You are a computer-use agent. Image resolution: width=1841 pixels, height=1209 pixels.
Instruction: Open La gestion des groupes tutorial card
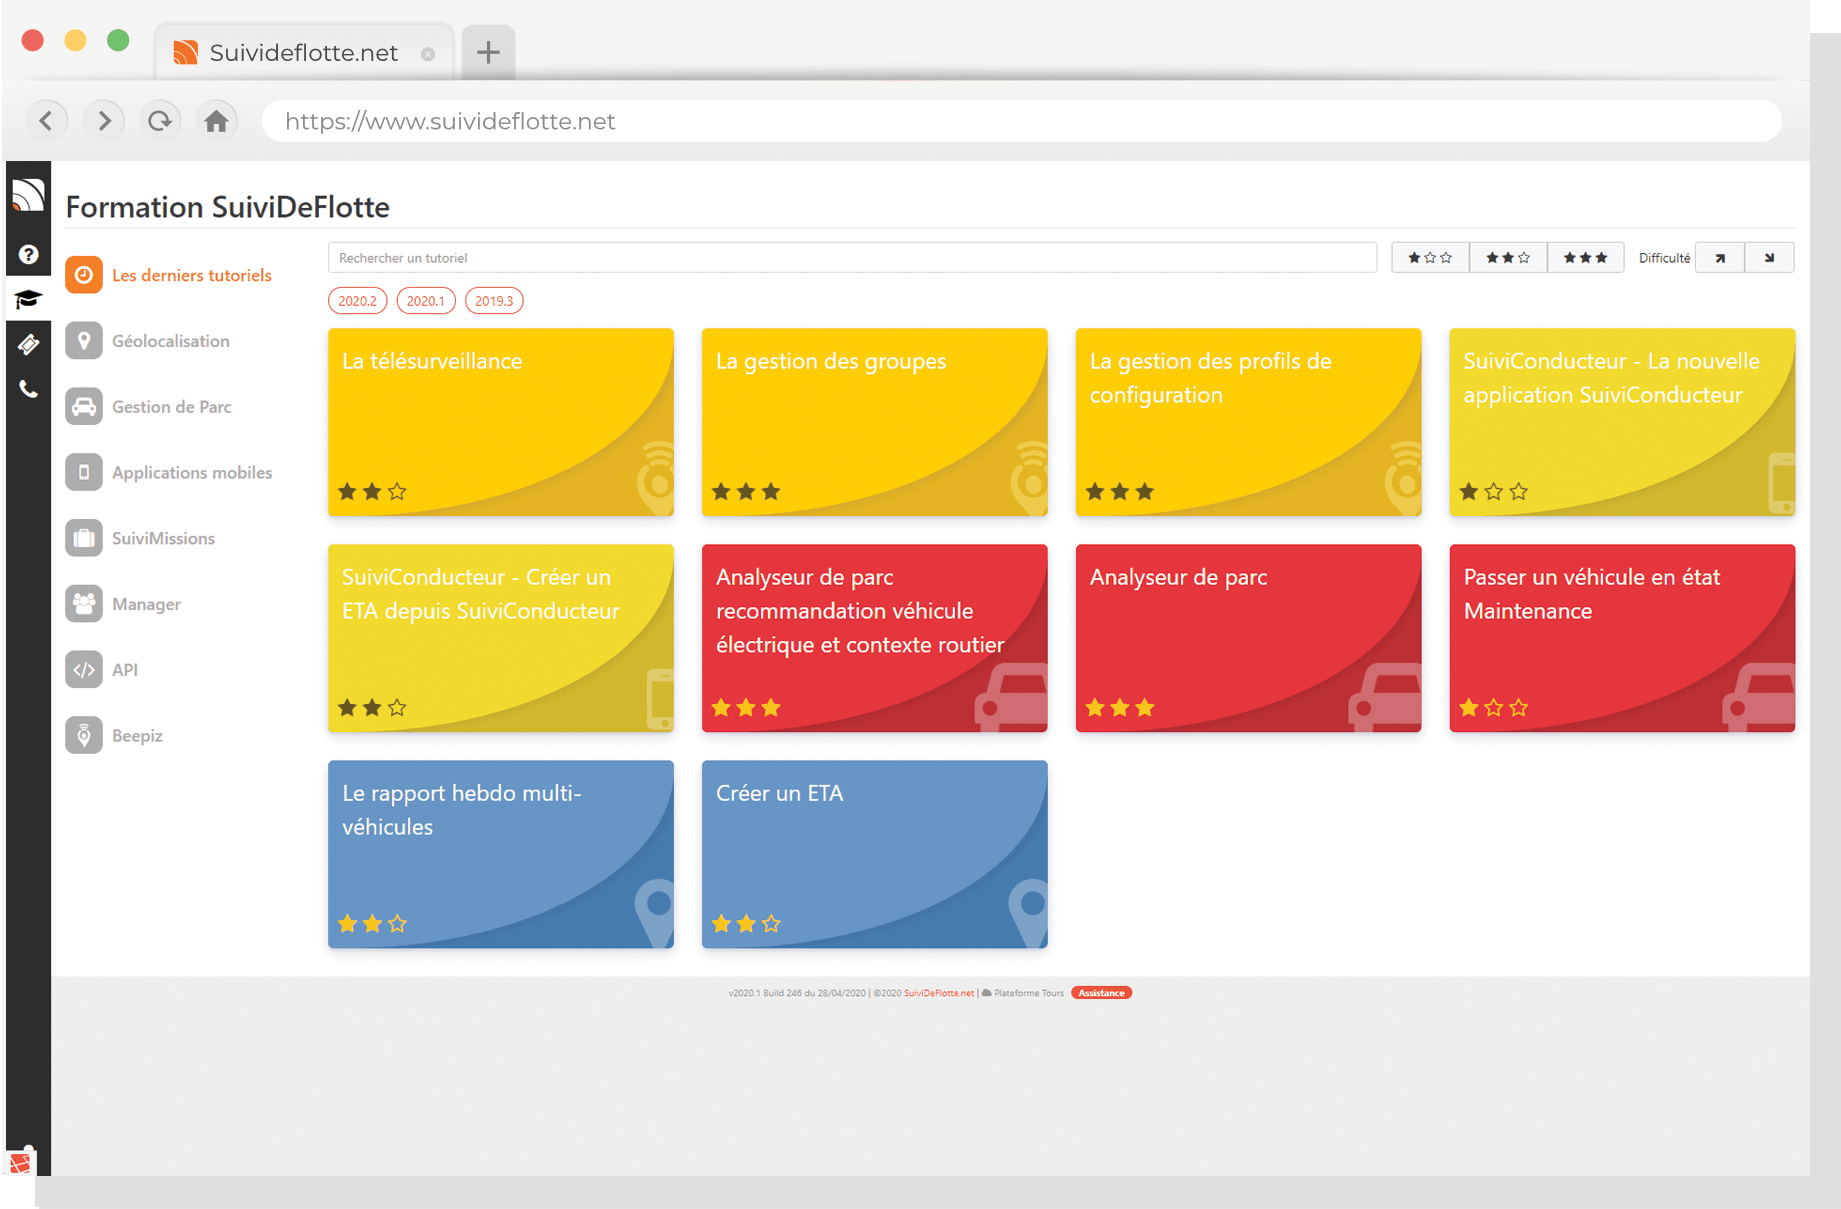[875, 422]
